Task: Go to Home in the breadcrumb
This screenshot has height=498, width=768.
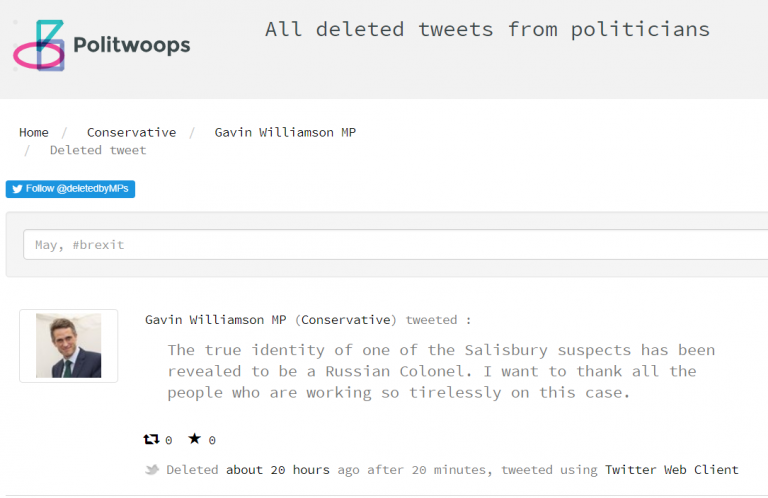Action: coord(33,132)
